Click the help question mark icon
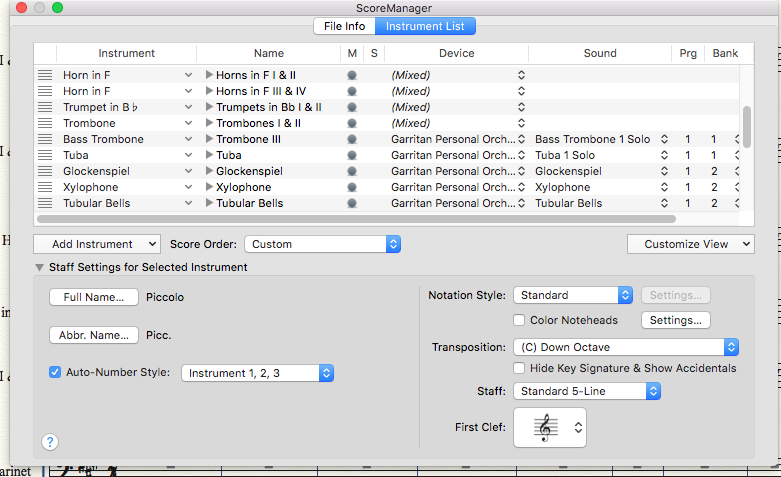 click(x=50, y=441)
